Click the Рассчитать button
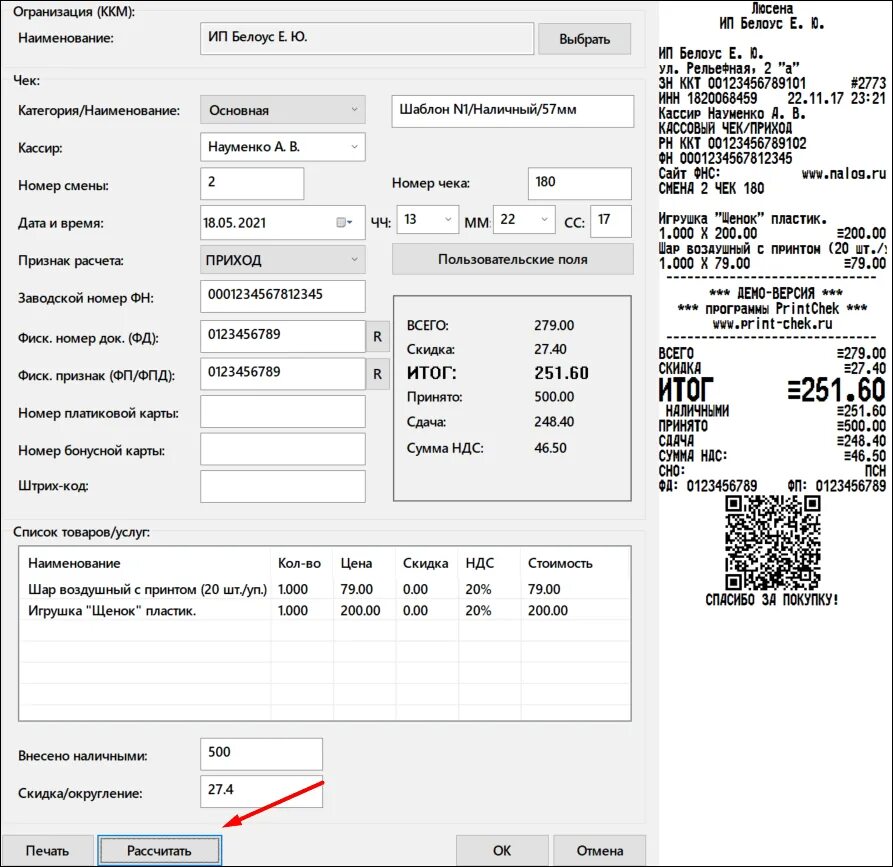 159,850
